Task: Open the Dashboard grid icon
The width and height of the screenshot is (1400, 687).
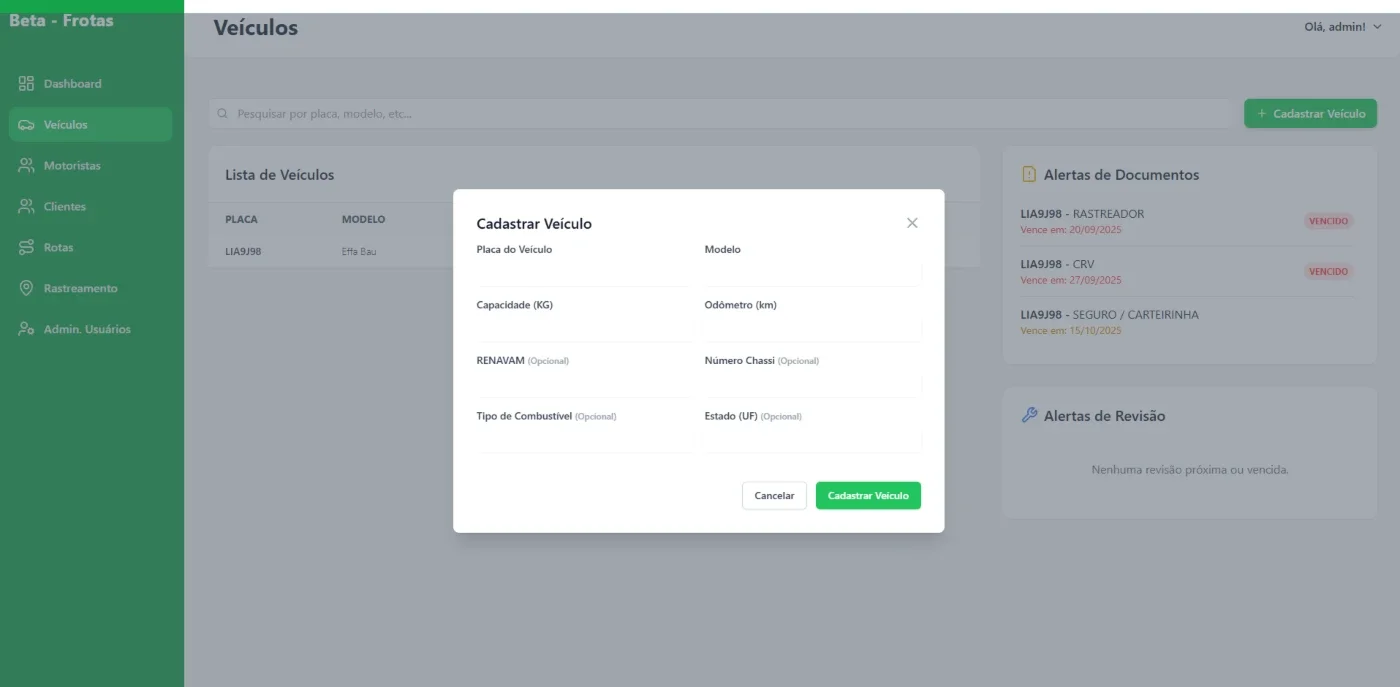Action: point(27,84)
